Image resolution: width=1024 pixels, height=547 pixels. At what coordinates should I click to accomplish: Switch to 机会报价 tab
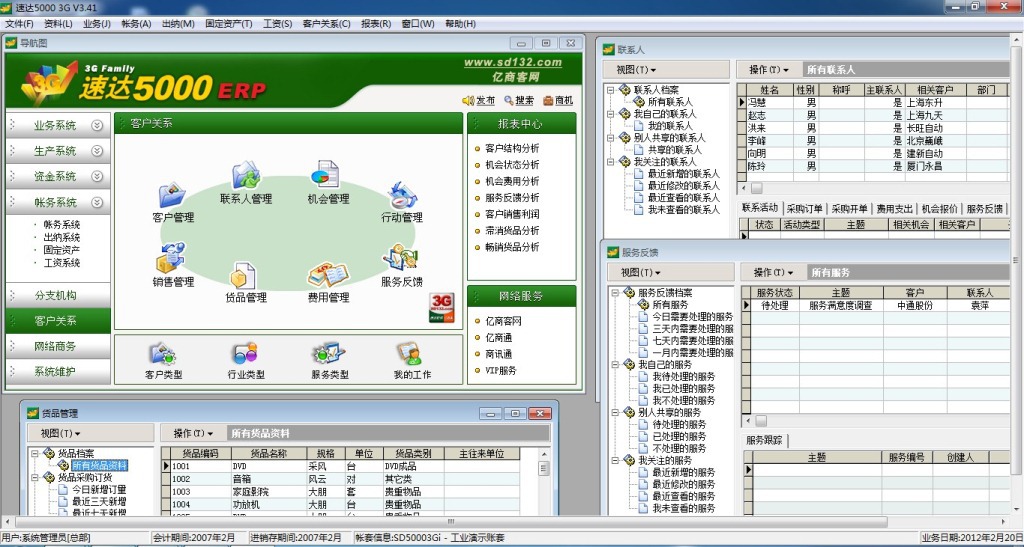(x=939, y=209)
